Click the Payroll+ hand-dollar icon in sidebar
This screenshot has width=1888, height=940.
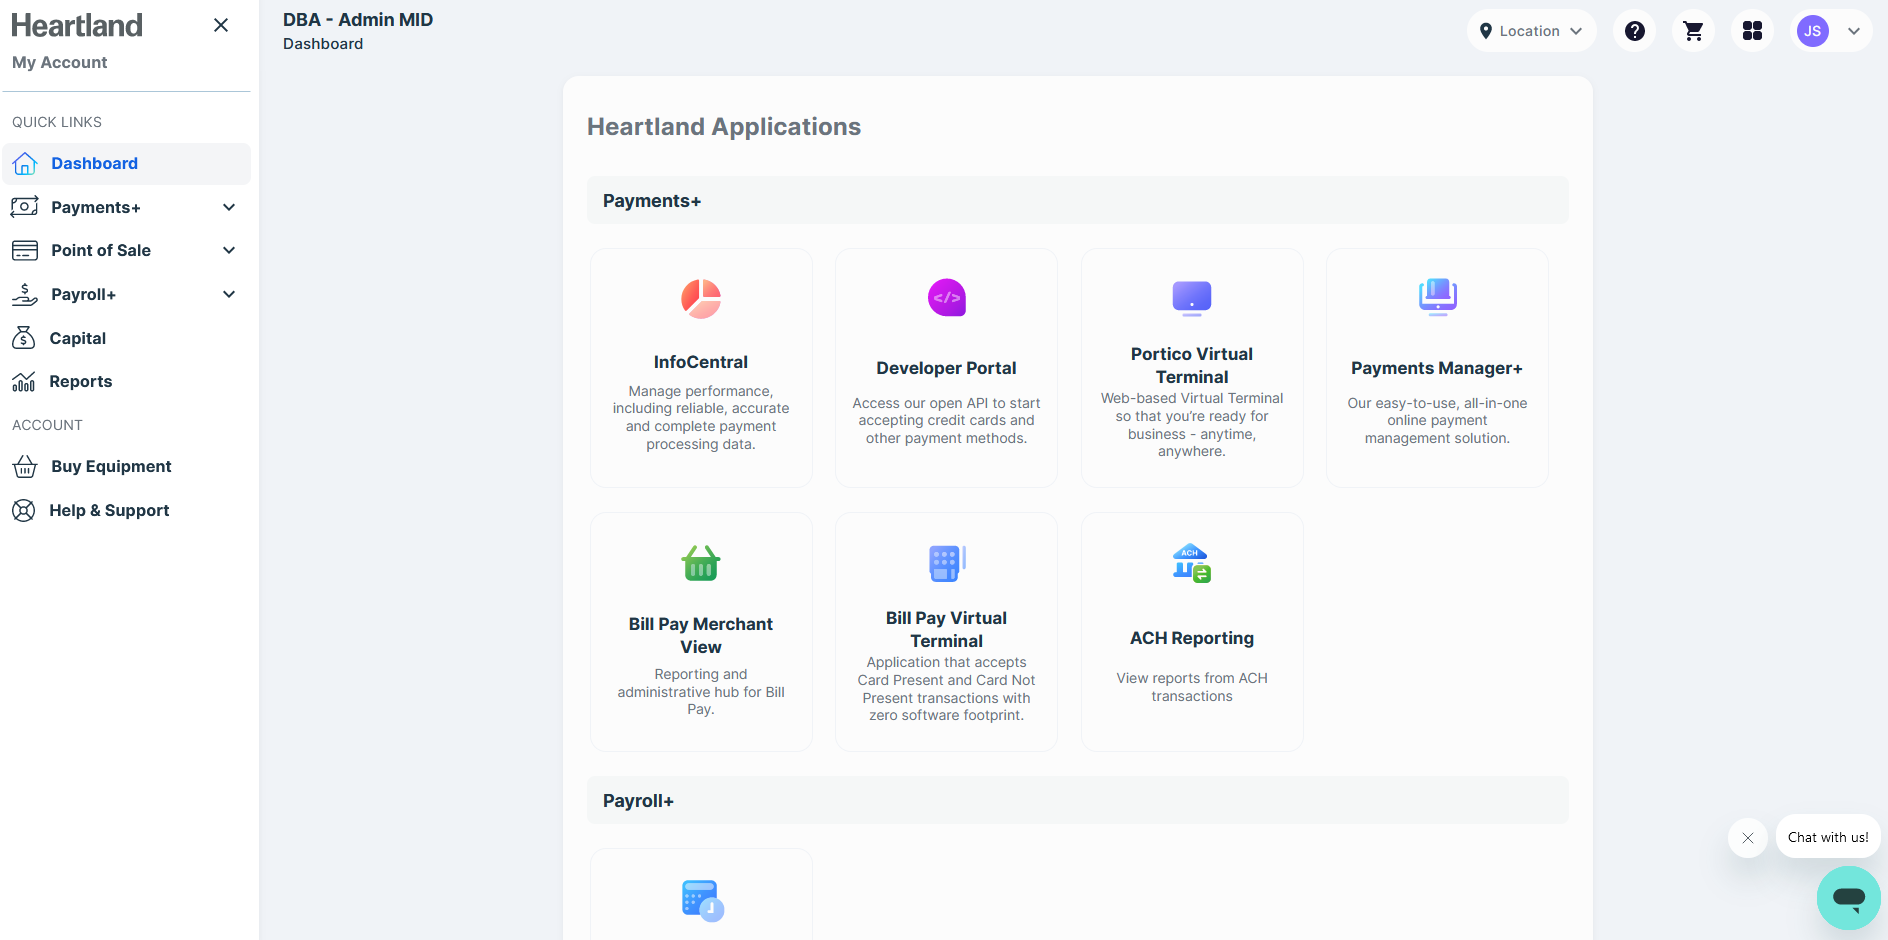click(x=25, y=294)
